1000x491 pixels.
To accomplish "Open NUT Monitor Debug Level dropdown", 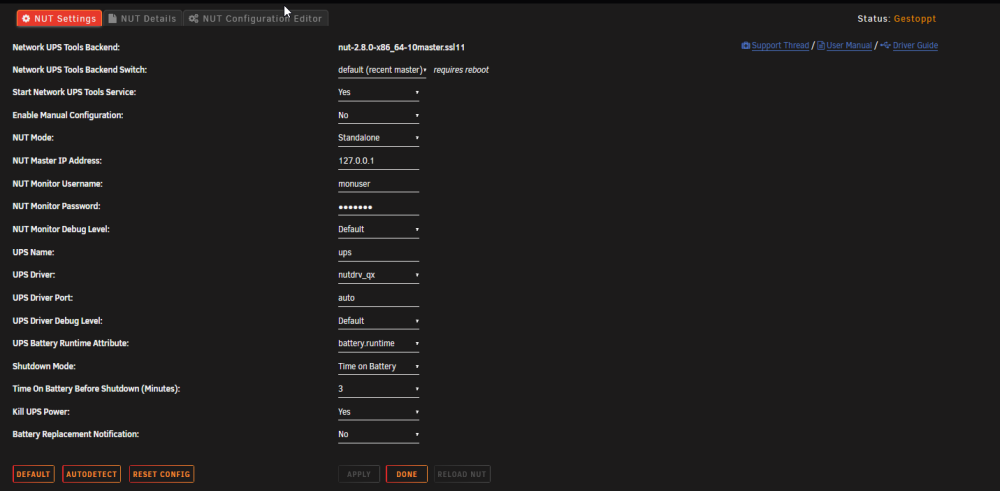I will 378,230.
